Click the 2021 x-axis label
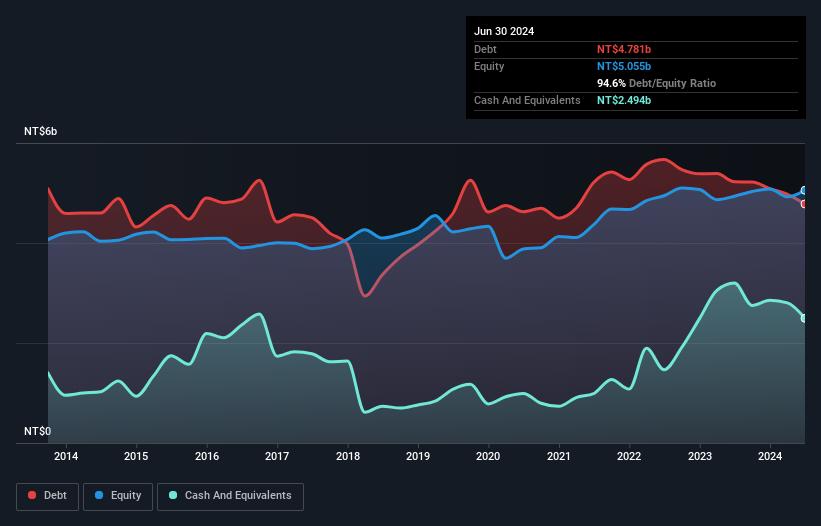 (559, 456)
